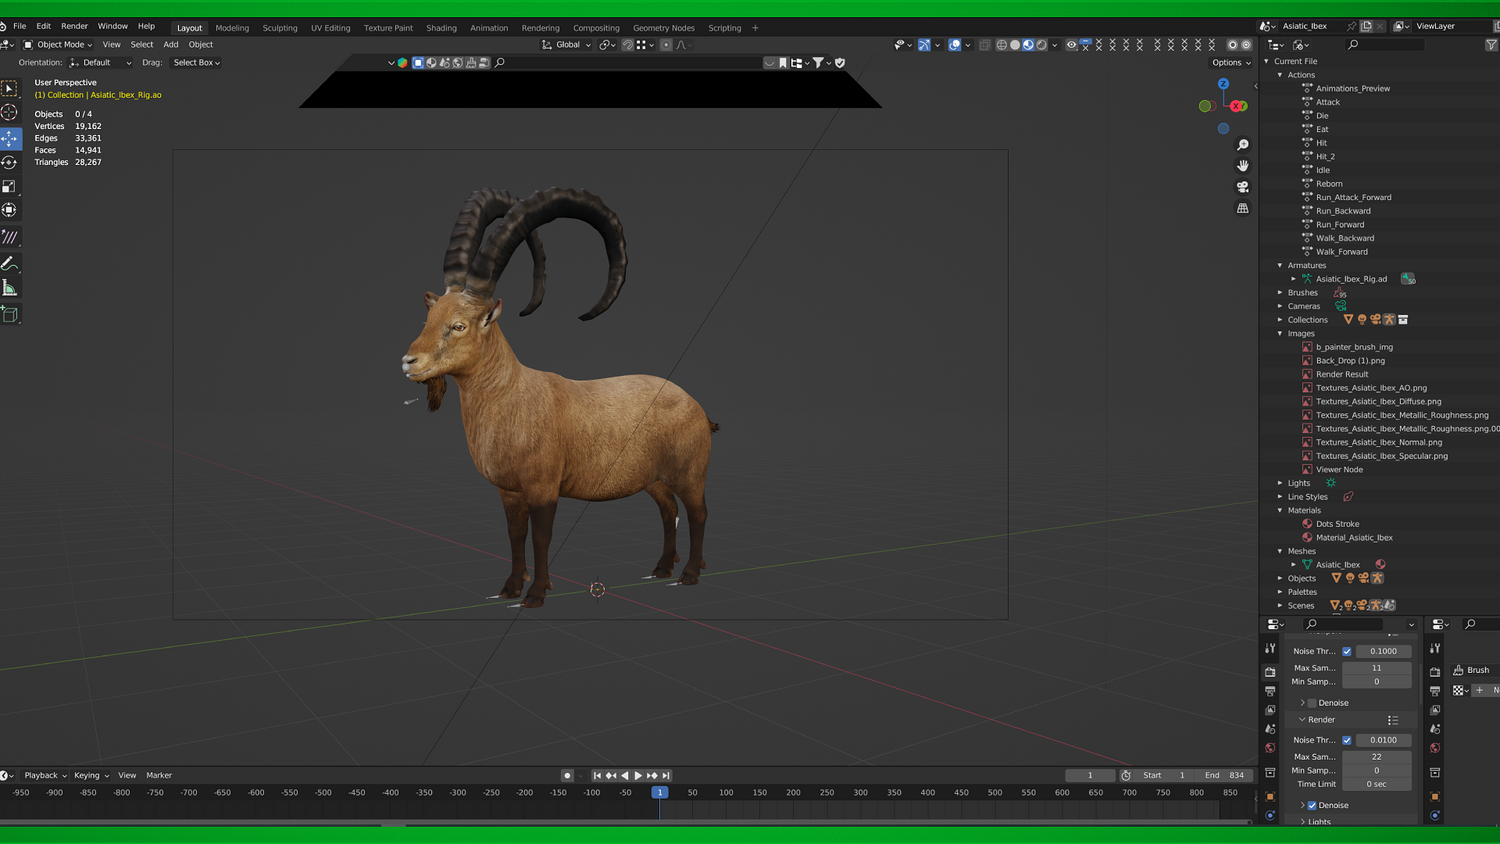Click the Z axis on navigation gizmo
This screenshot has width=1500, height=844.
pyautogui.click(x=1223, y=84)
